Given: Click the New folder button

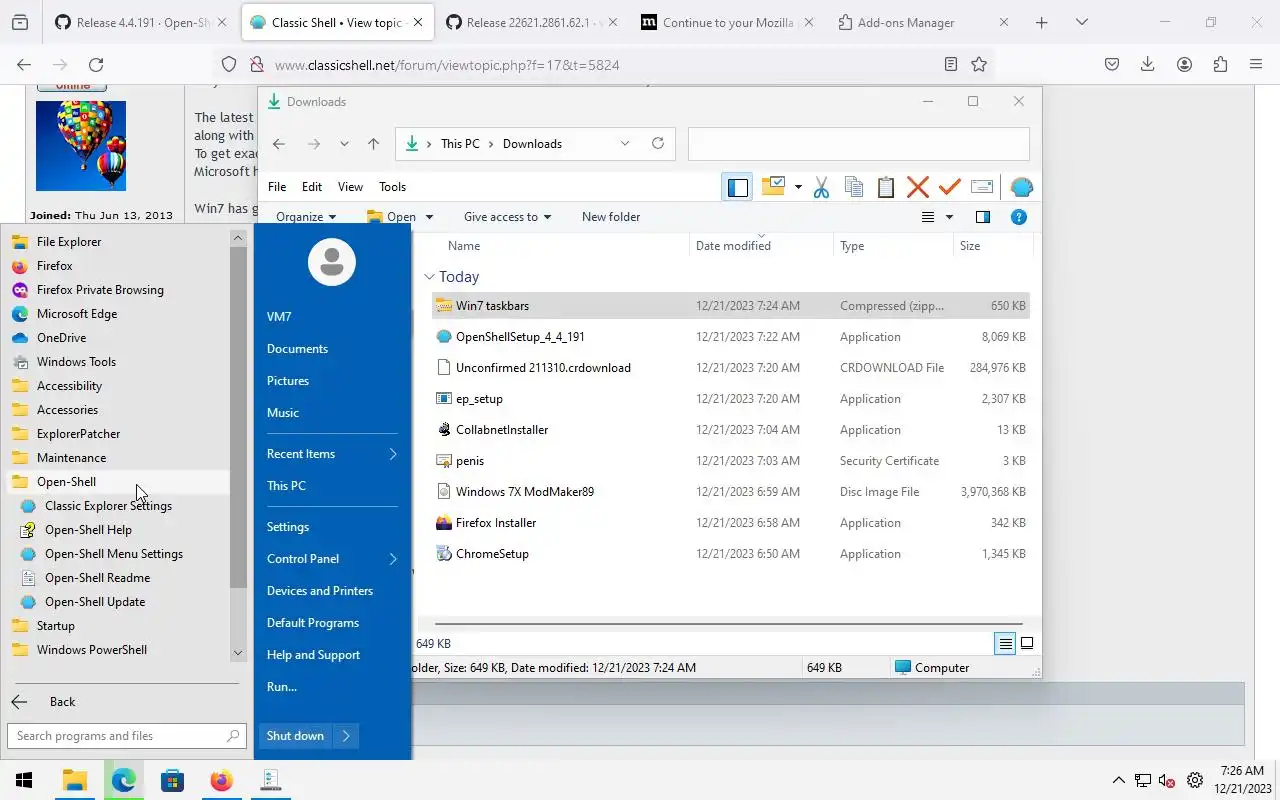Looking at the screenshot, I should tap(611, 217).
